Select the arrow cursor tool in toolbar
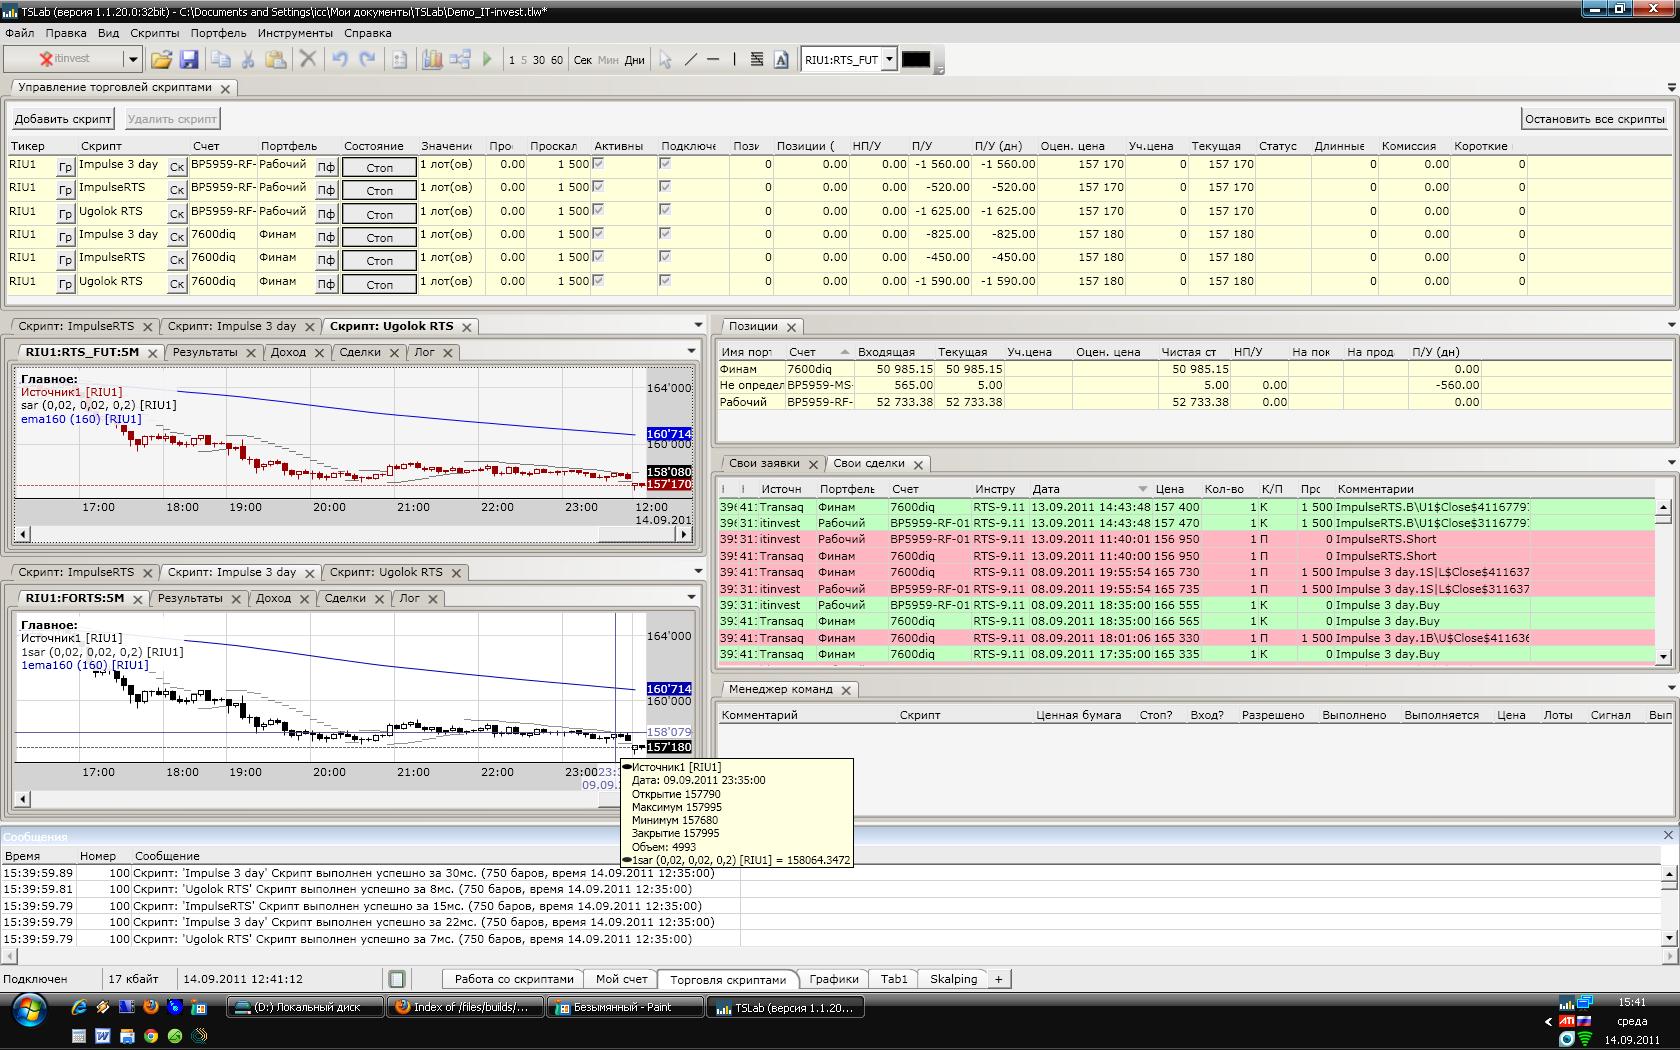 (665, 60)
